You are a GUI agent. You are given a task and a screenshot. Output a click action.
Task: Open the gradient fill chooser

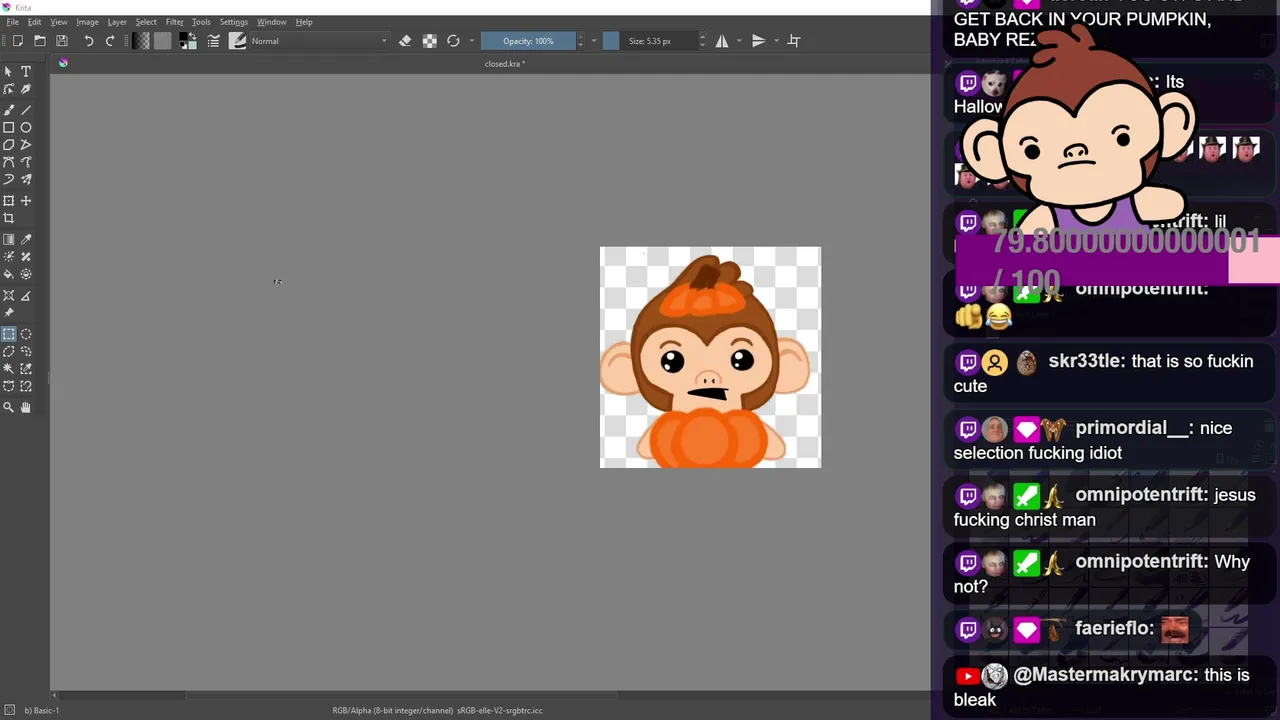point(141,41)
